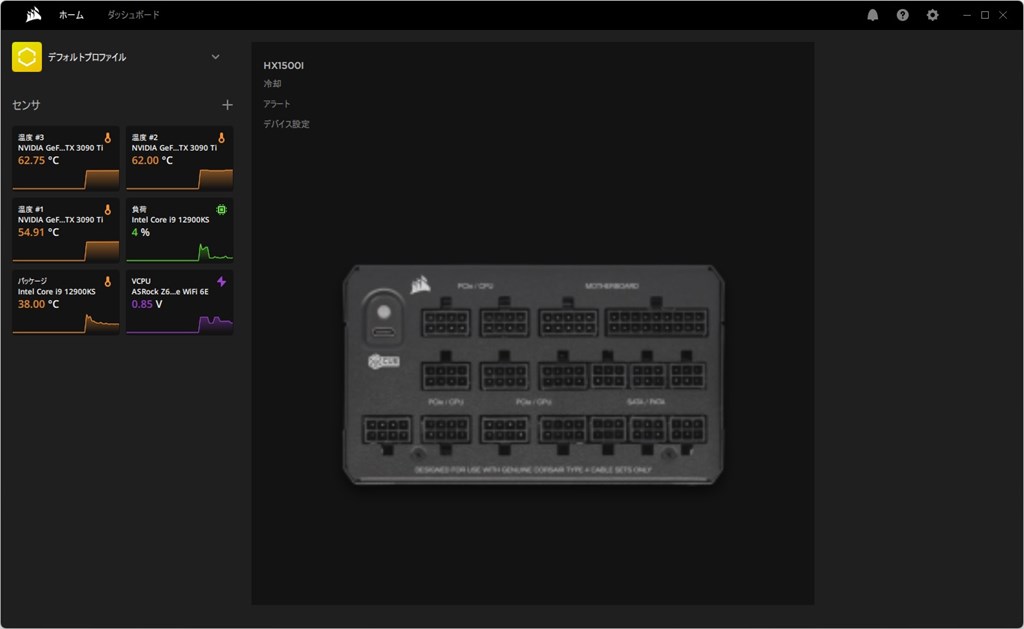Click thermometer icon on パッケージ card
Screen dimensions: 1024x629
108,282
